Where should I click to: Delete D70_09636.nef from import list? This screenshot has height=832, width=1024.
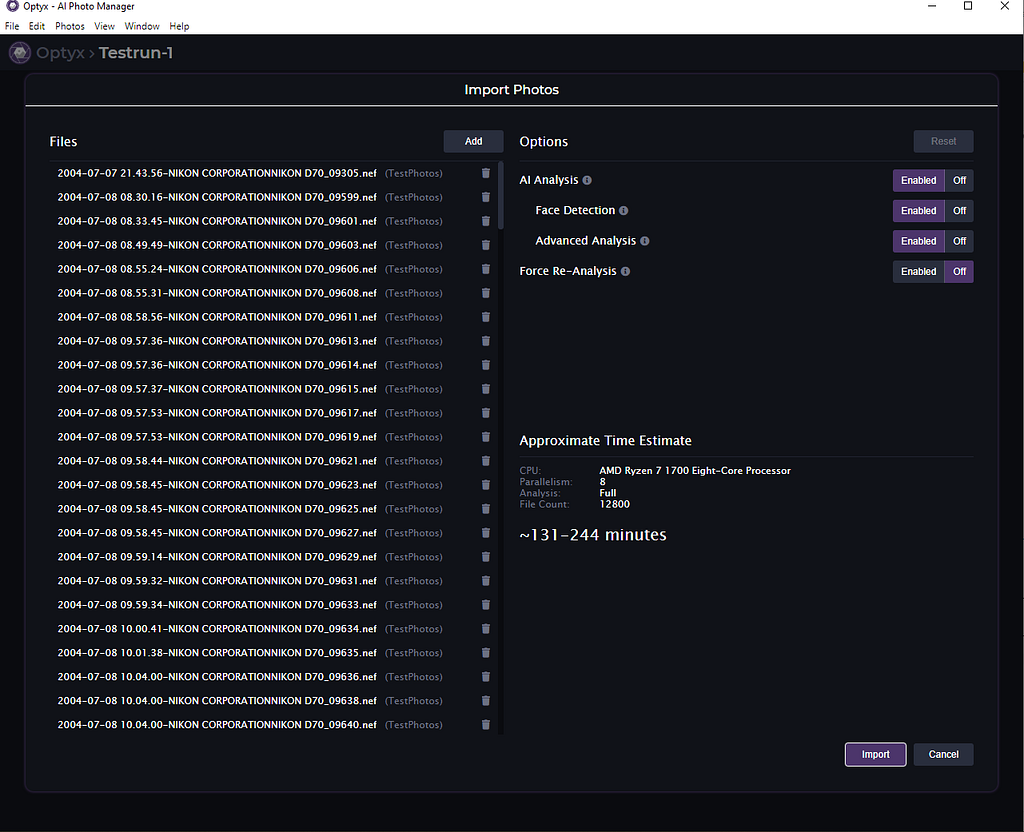point(485,677)
